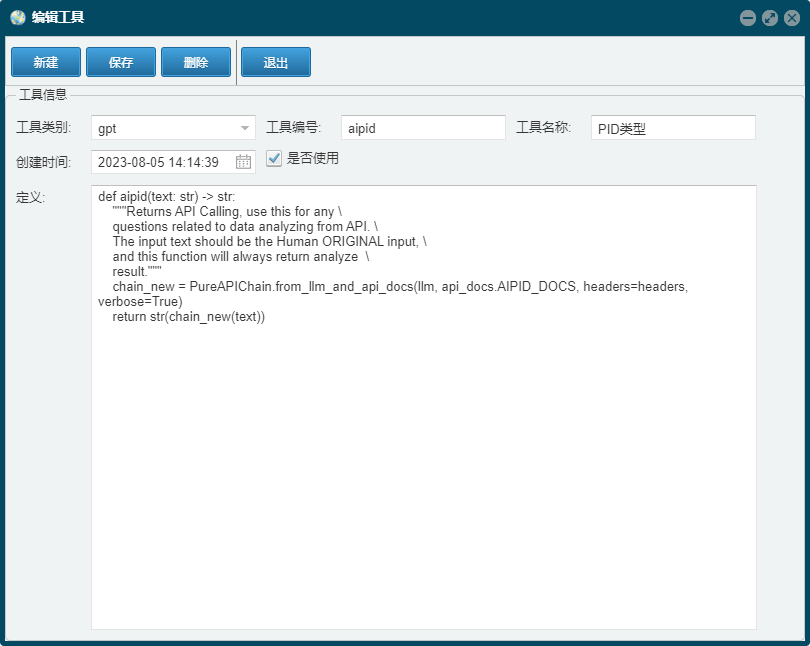This screenshot has width=810, height=646.
Task: Focus the 工具编号 field containing aipid
Action: 423,128
